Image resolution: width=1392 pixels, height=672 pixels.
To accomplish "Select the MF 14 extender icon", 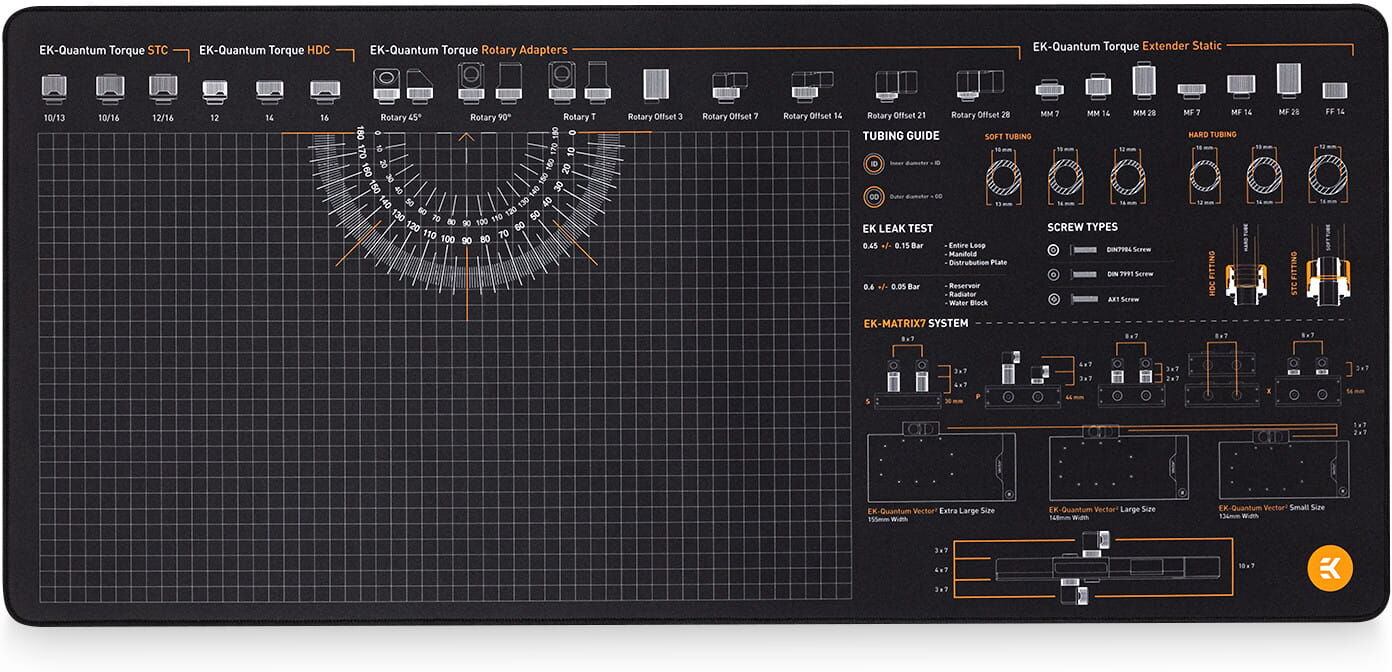I will pos(1241,86).
